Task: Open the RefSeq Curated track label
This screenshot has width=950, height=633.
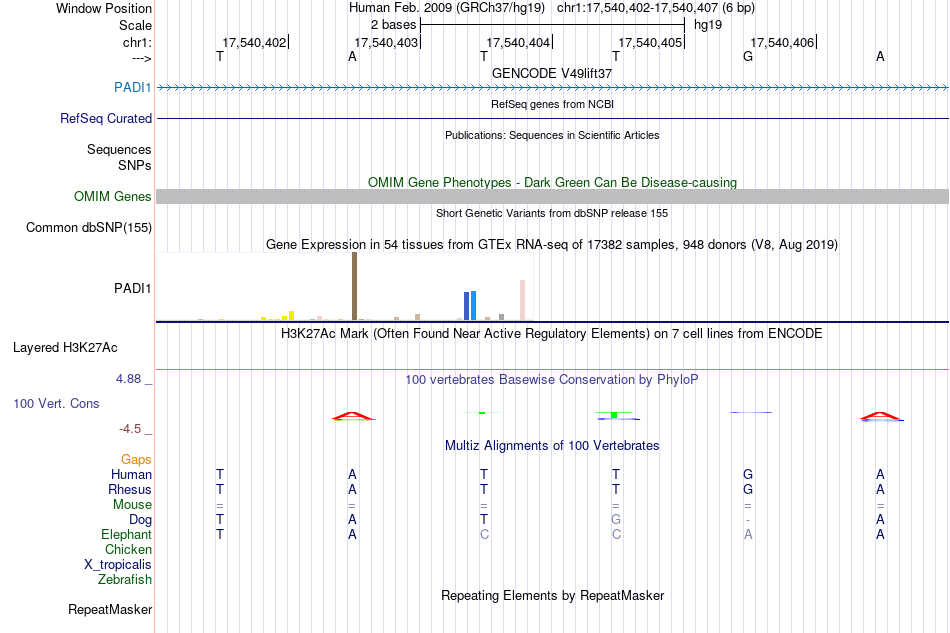Action: 105,118
